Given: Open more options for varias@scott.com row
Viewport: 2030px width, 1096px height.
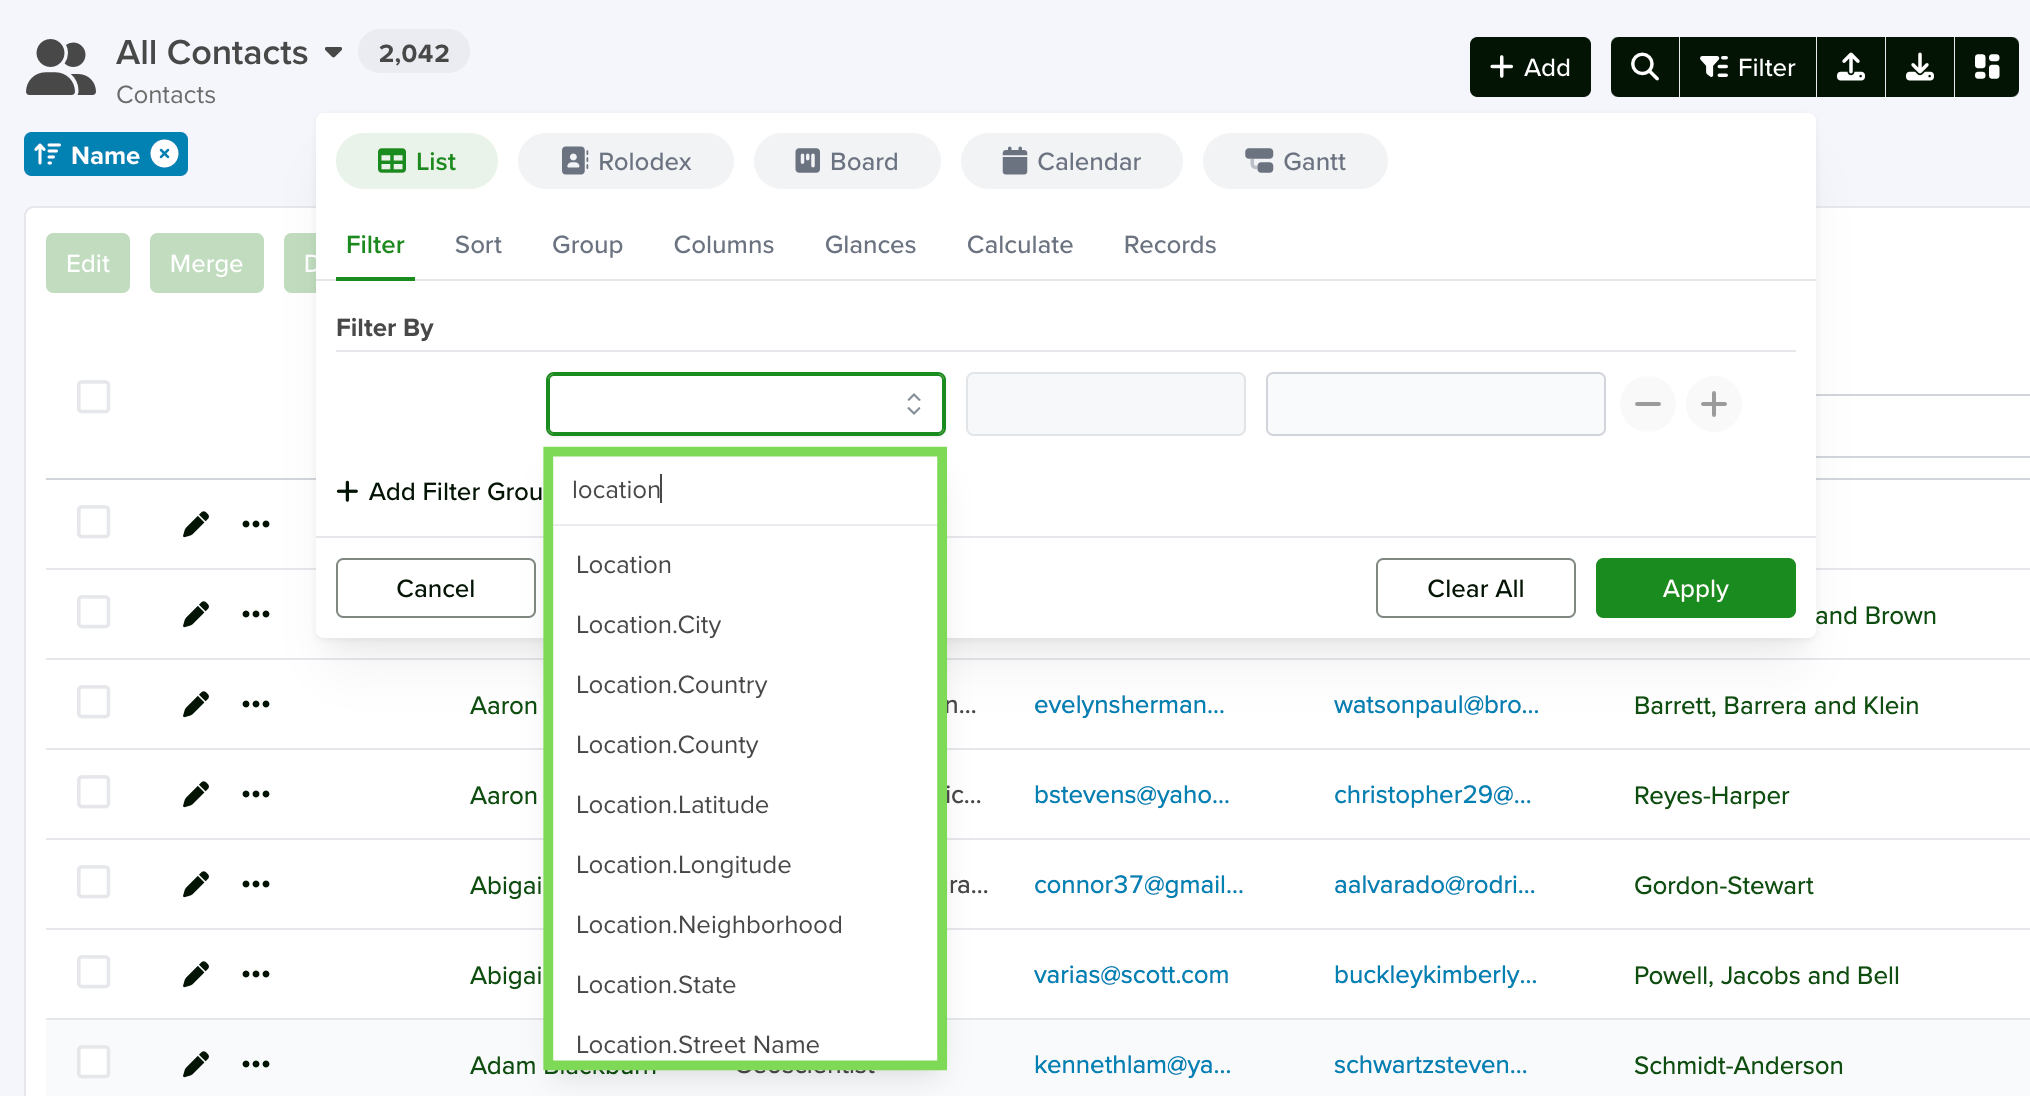Looking at the screenshot, I should [256, 974].
